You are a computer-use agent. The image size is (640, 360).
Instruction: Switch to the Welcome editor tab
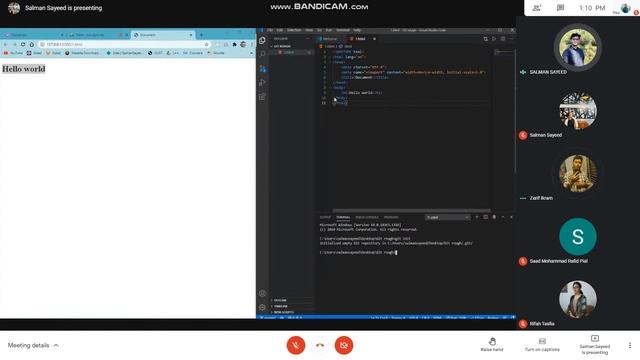coord(330,39)
